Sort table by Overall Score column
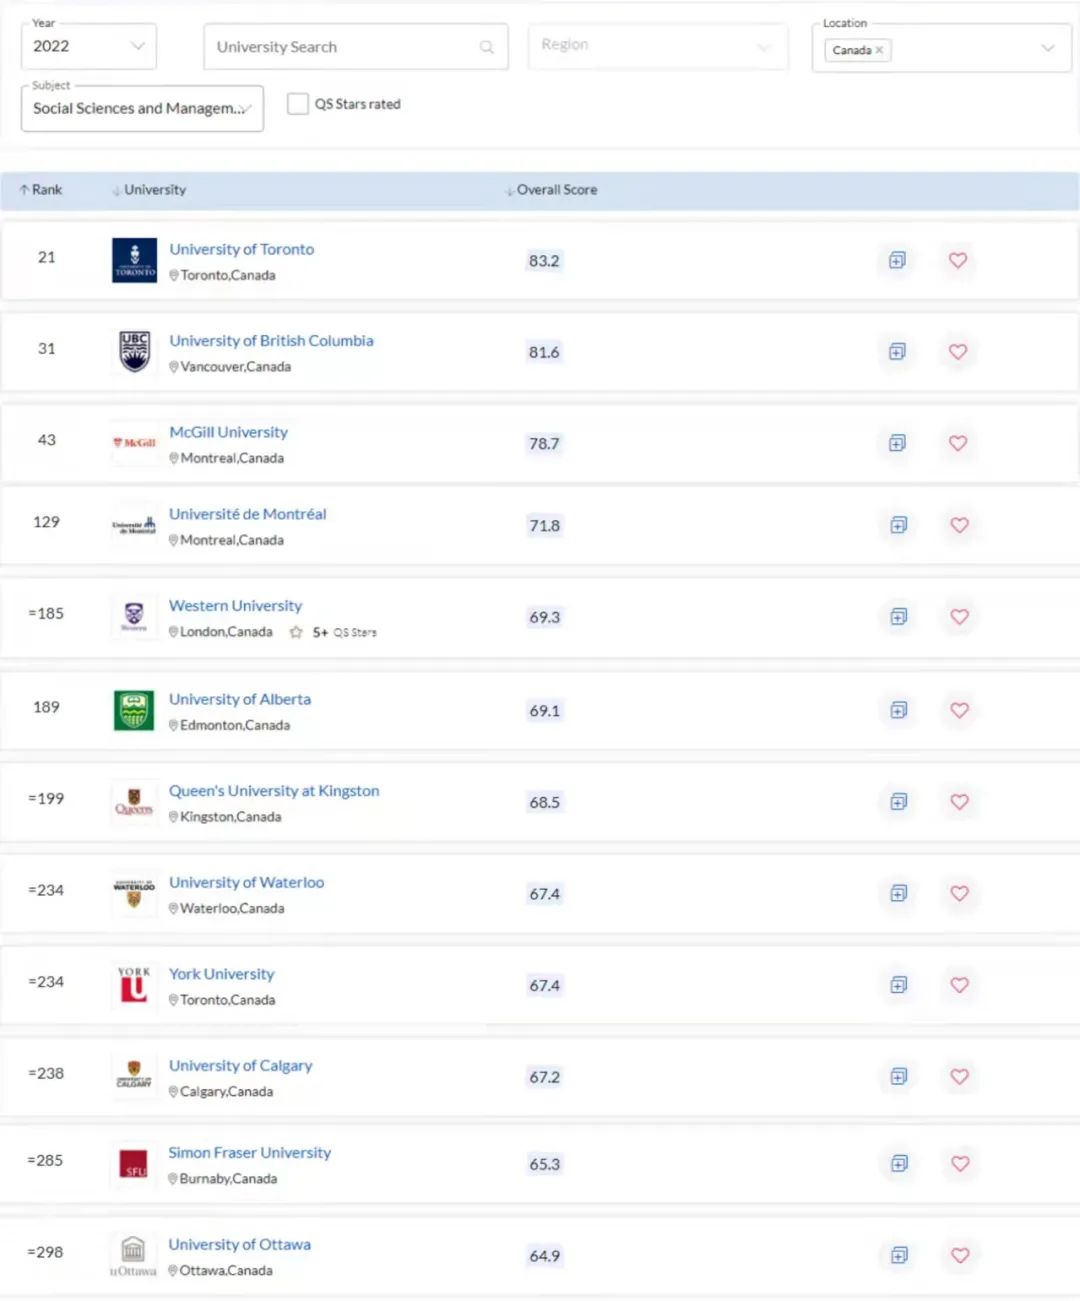Screen dimensions: 1080x1301 (x=551, y=190)
